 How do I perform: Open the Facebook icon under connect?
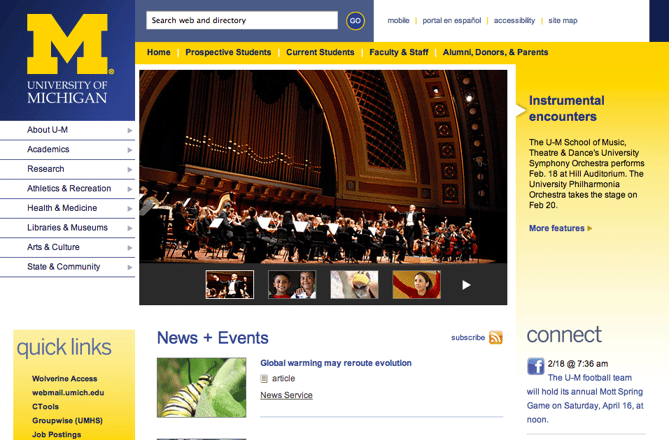pyautogui.click(x=535, y=366)
